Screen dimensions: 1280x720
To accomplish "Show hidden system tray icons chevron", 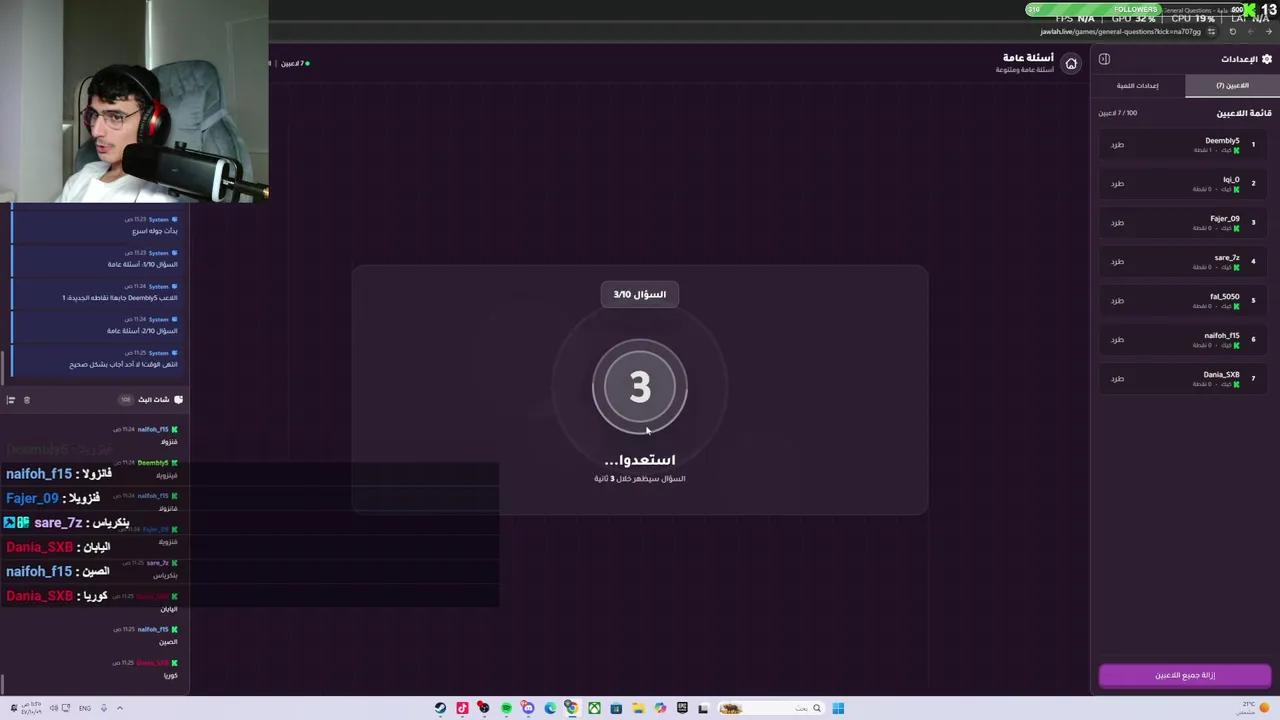I will [x=119, y=708].
